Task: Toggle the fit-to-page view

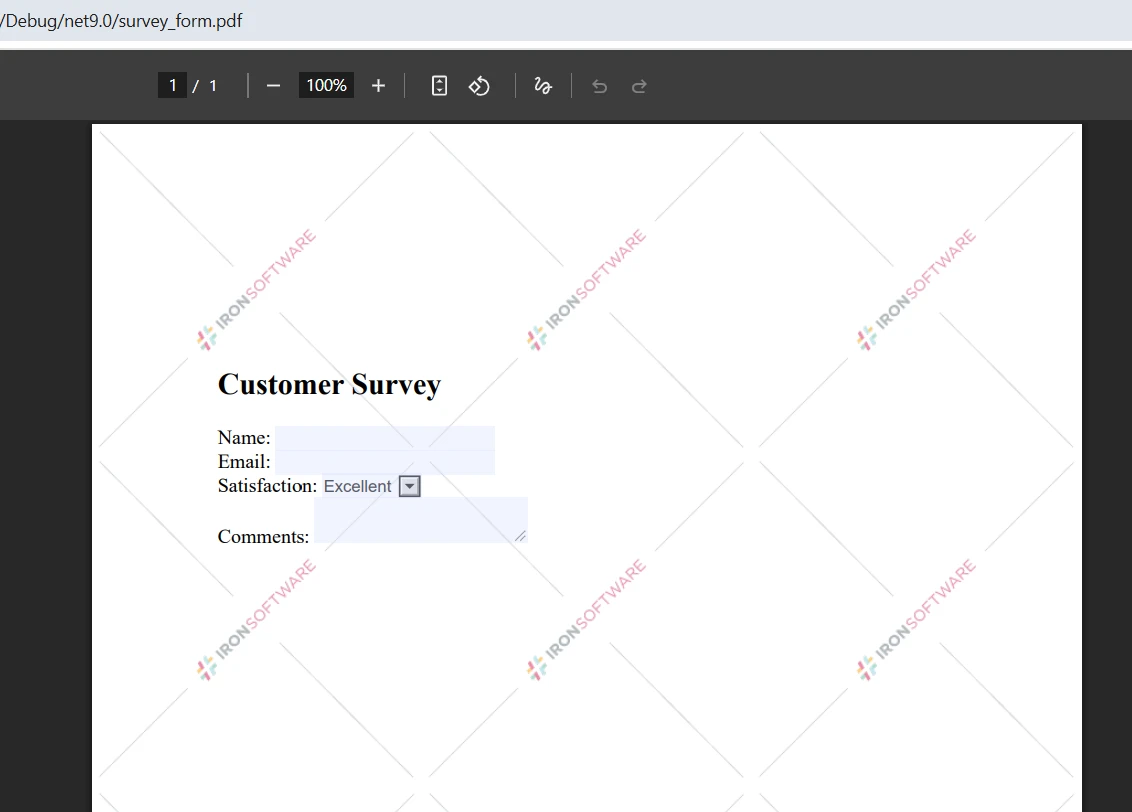Action: tap(439, 85)
